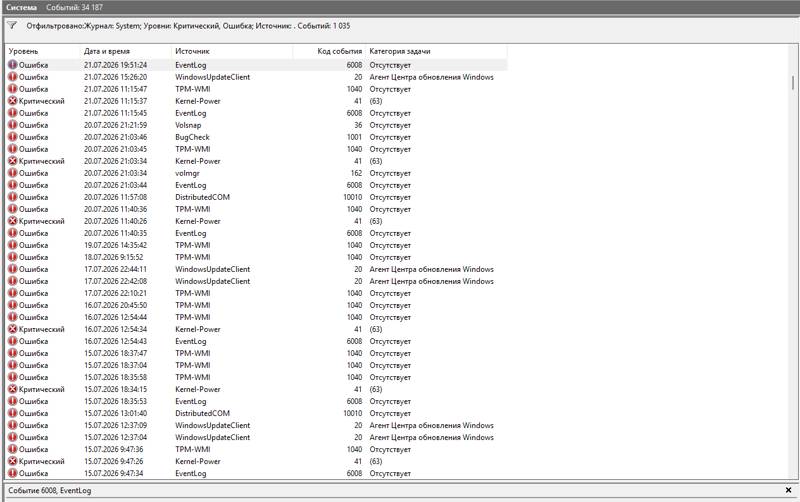Click error icon of EventLog row 21.07.2026 19:51:24
Screen dimensions: 800x502
[x=13, y=65]
